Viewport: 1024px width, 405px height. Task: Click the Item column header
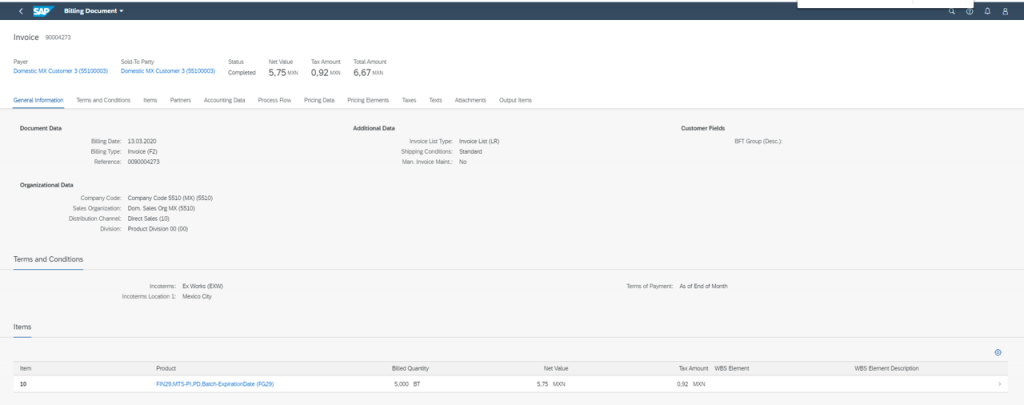pyautogui.click(x=25, y=368)
